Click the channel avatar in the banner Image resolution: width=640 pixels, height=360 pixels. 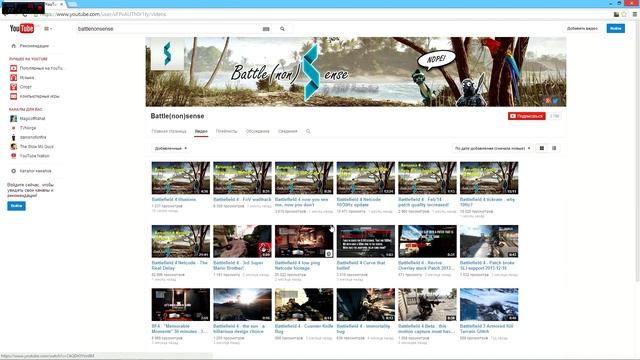click(x=167, y=53)
